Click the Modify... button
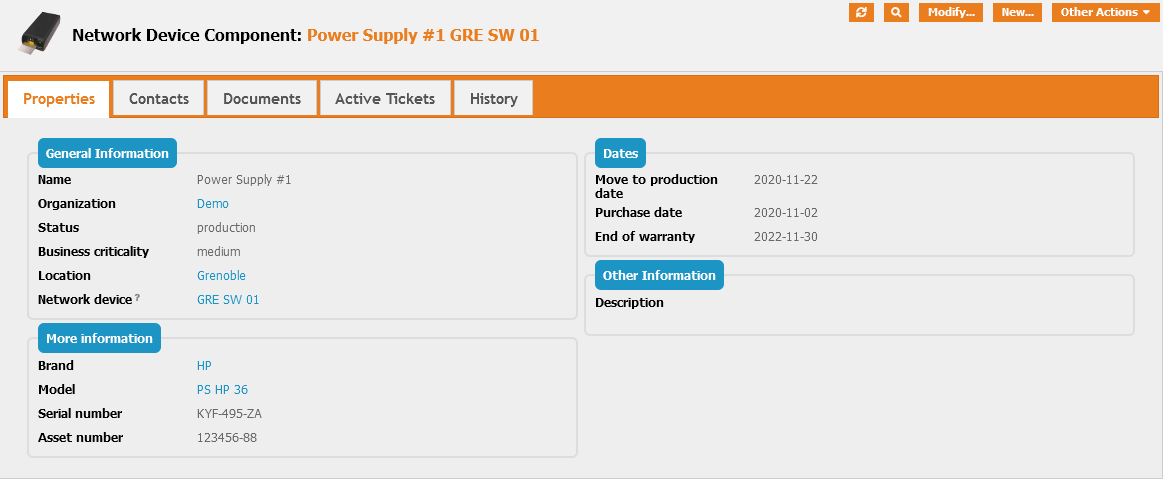Viewport: 1163px width, 482px height. (x=950, y=12)
